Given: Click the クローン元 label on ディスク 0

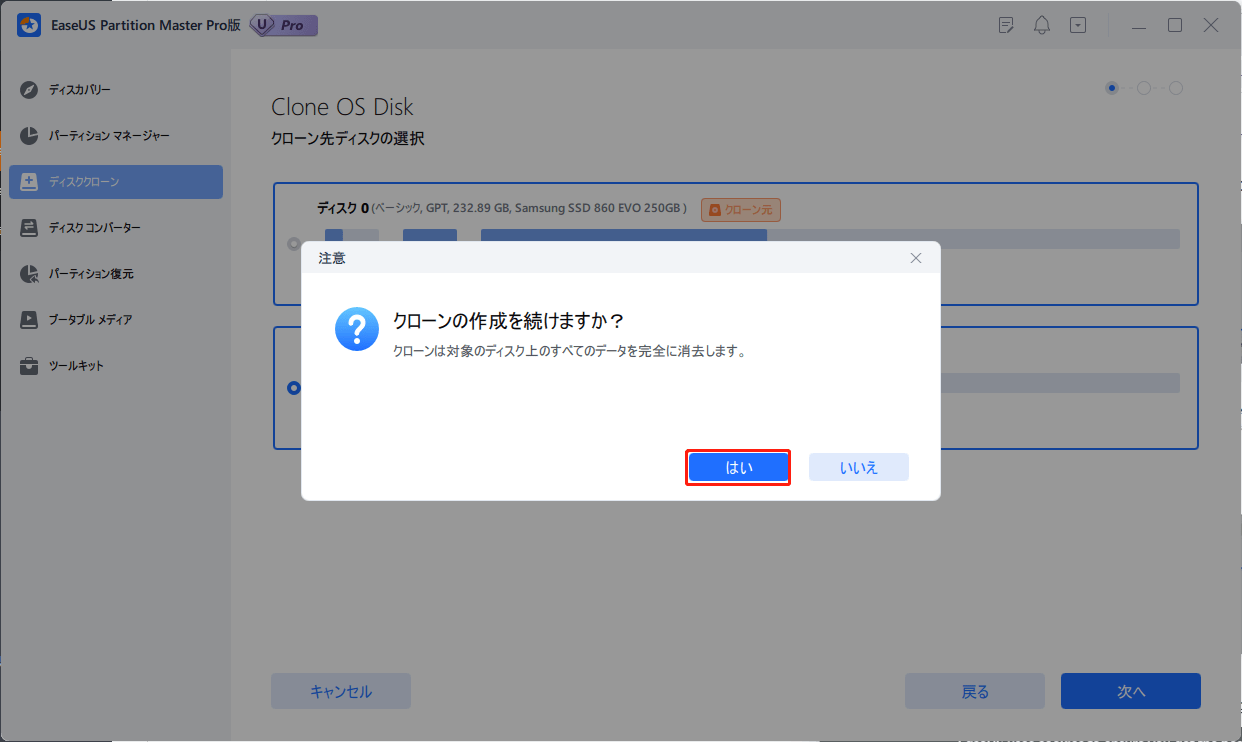Looking at the screenshot, I should (x=740, y=209).
